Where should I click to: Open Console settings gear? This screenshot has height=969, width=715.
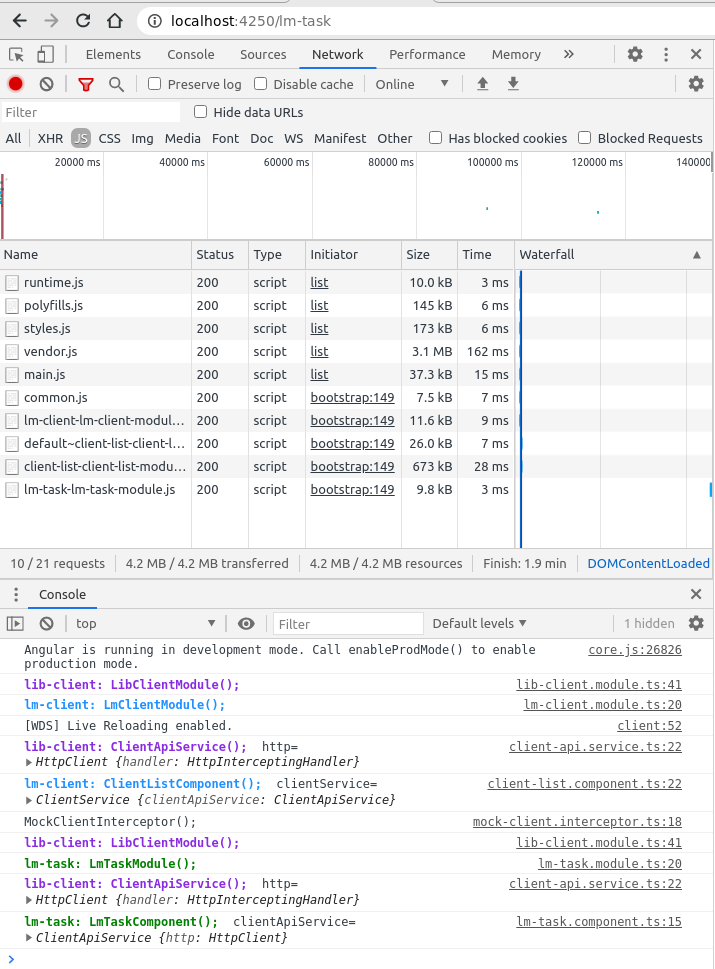point(696,623)
